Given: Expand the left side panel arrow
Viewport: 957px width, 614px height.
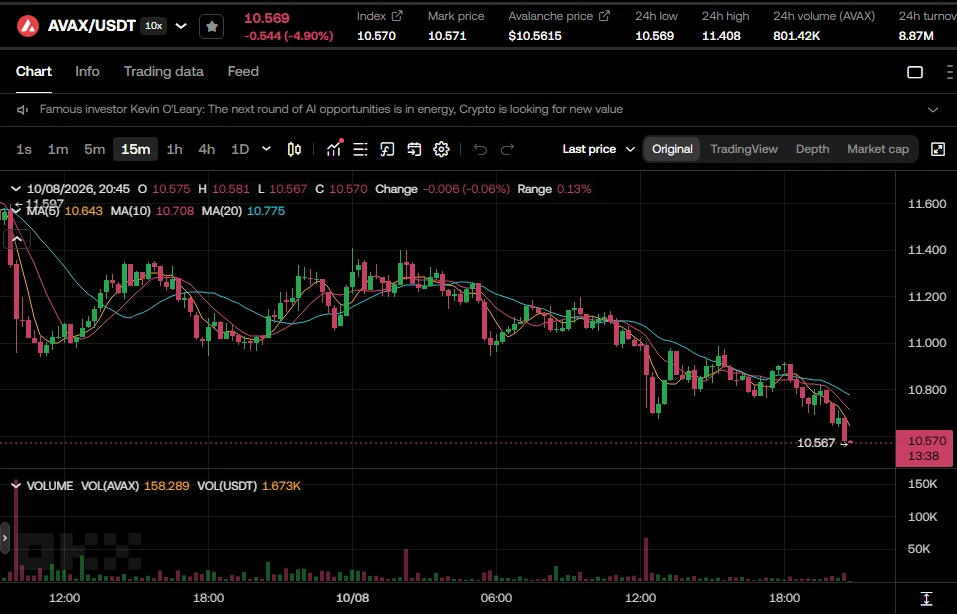Looking at the screenshot, I should pos(5,538).
